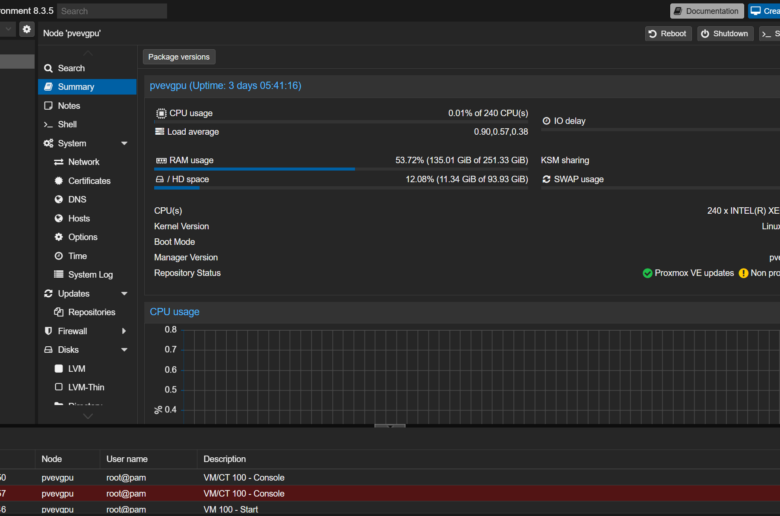The width and height of the screenshot is (780, 516).
Task: Click the Time clock icon
Action: click(x=59, y=256)
